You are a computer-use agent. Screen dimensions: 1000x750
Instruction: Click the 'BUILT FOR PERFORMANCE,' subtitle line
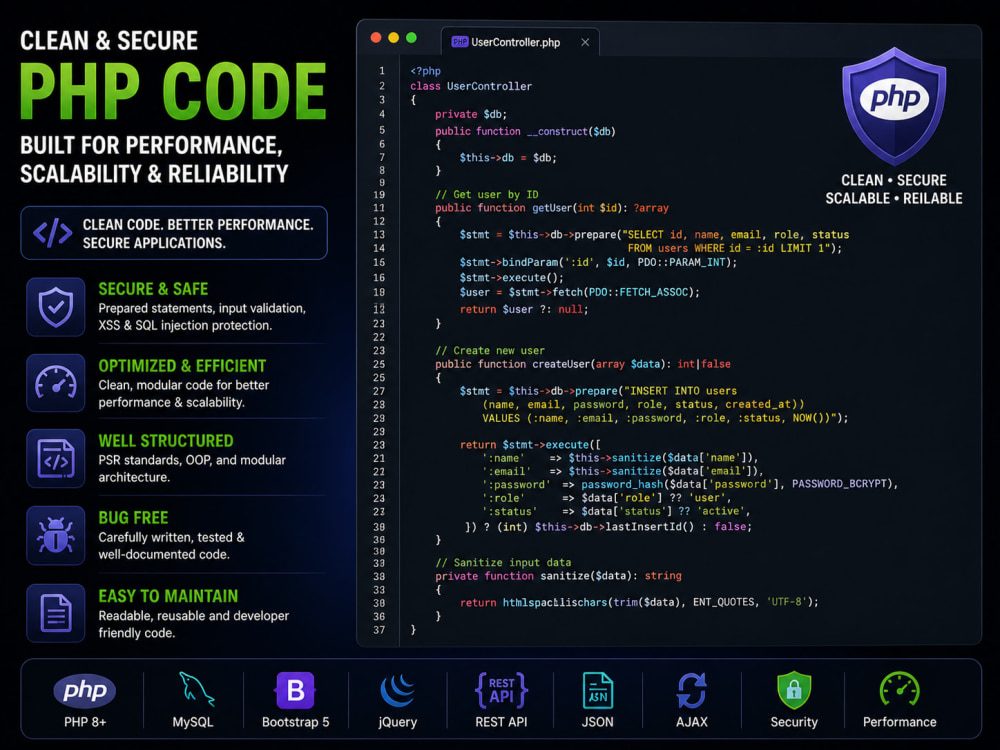click(x=151, y=145)
